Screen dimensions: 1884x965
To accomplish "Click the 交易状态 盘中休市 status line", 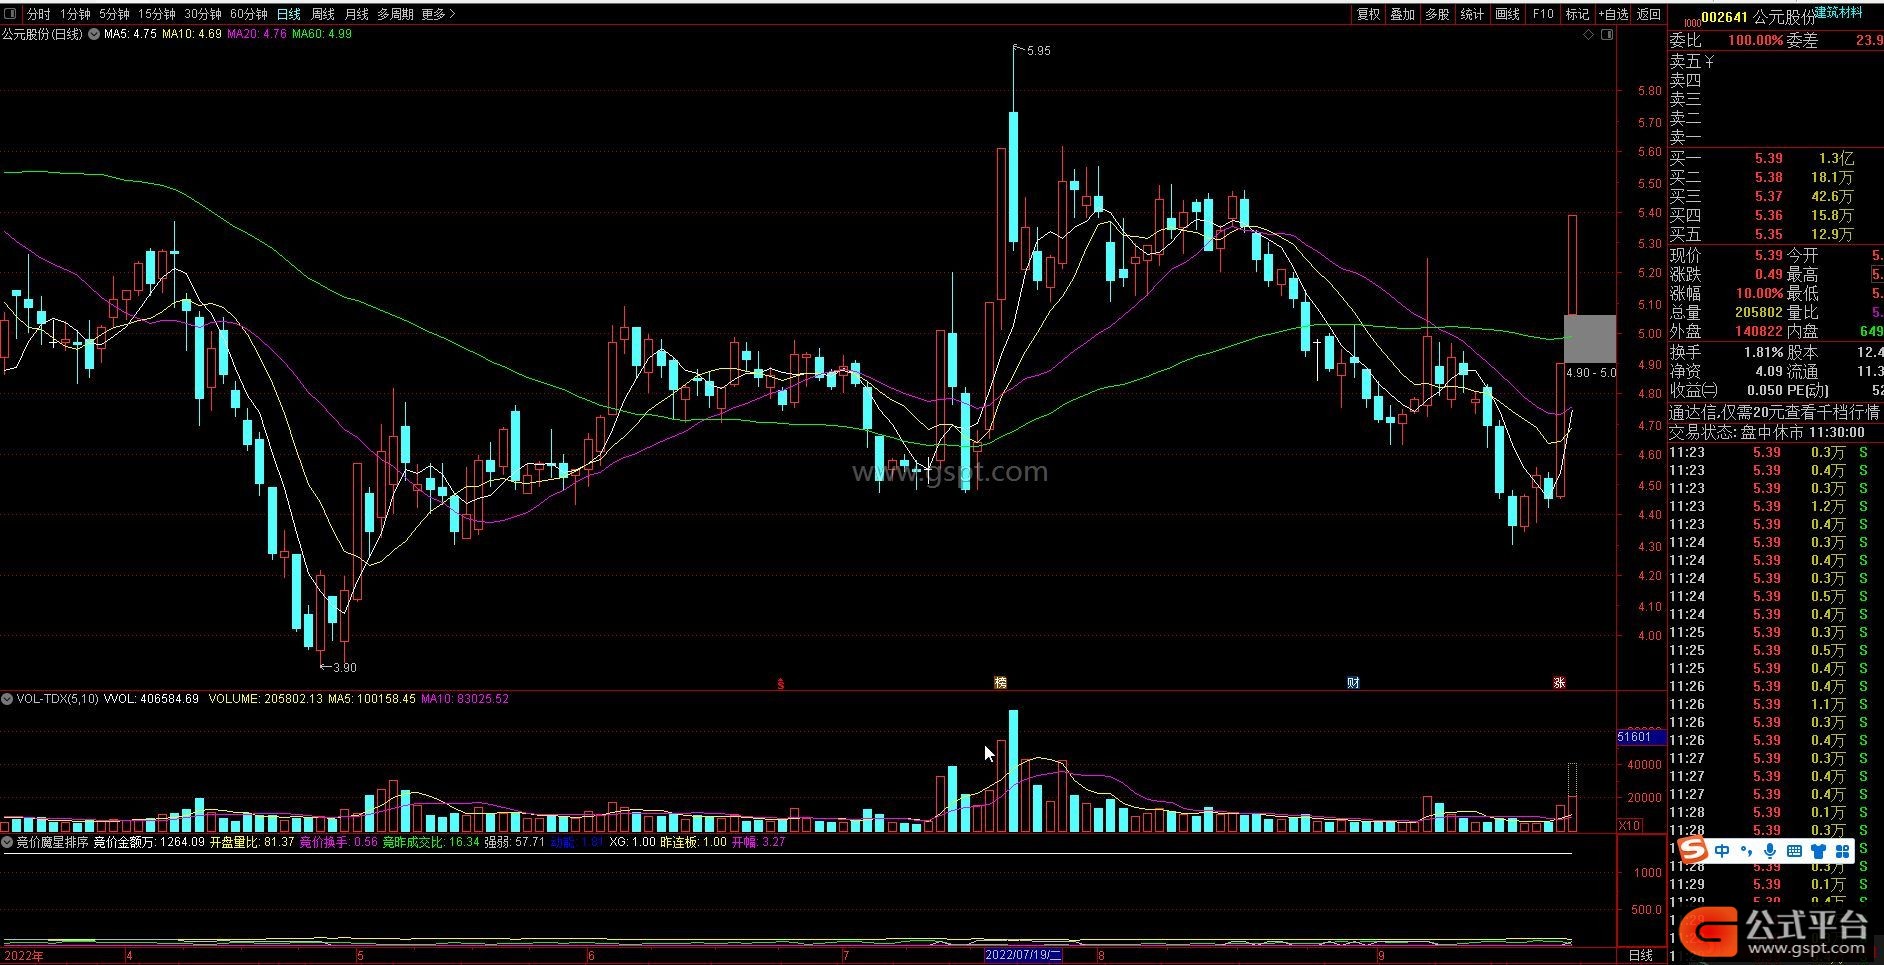I will click(x=1766, y=432).
